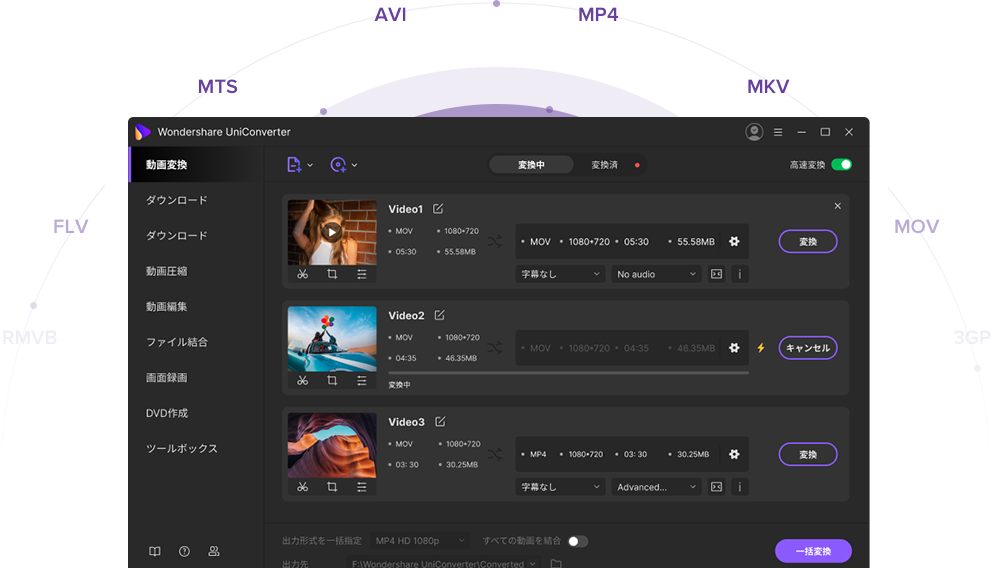Image resolution: width=991 pixels, height=568 pixels.
Task: Click 変換 button for Video3
Action: (808, 454)
